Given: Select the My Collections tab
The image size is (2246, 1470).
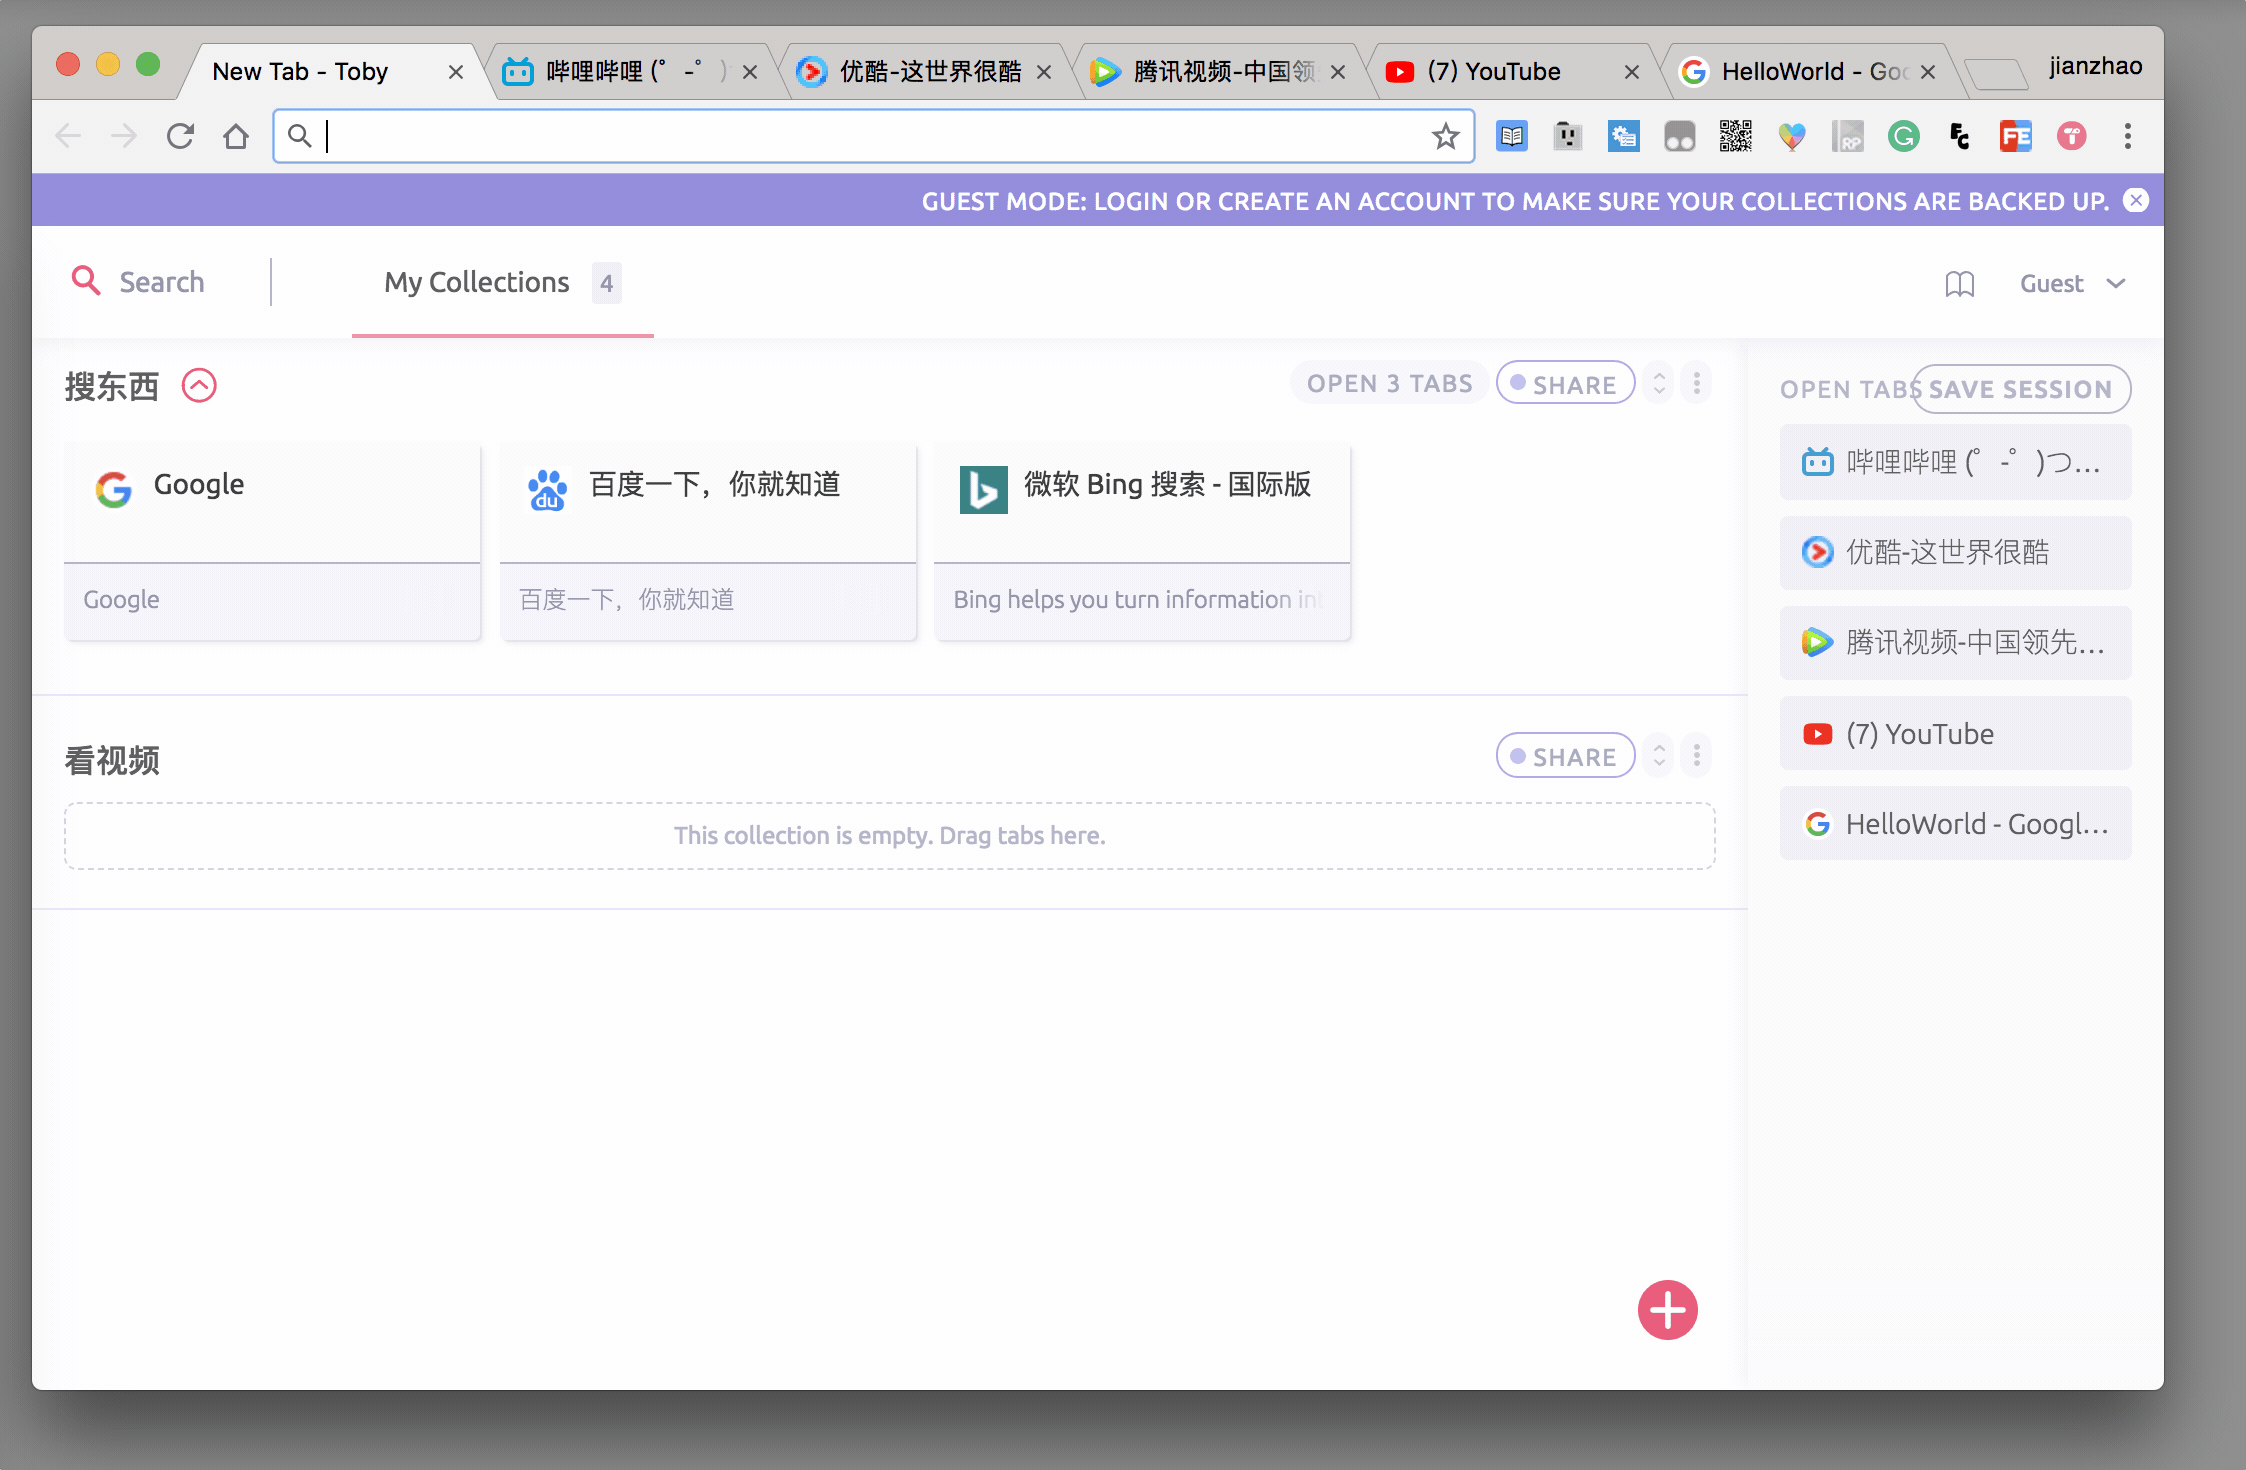Looking at the screenshot, I should [477, 283].
